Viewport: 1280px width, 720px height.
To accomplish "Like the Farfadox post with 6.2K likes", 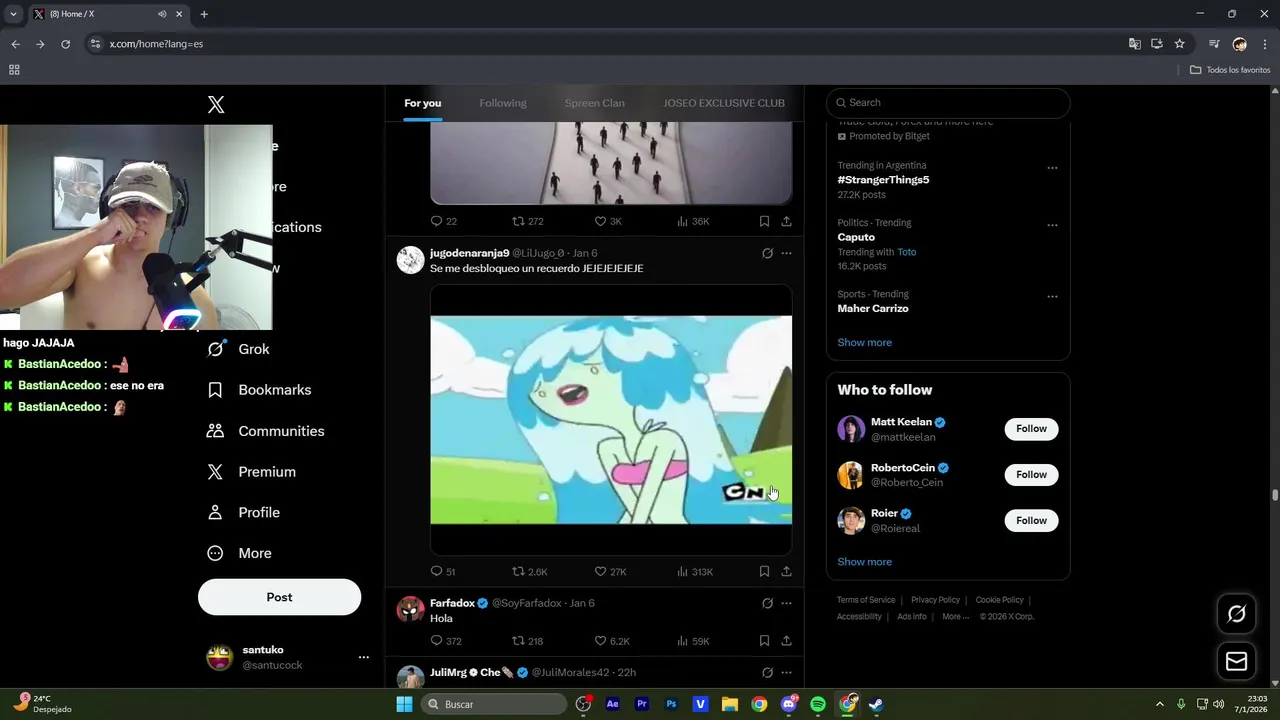I will pos(612,641).
